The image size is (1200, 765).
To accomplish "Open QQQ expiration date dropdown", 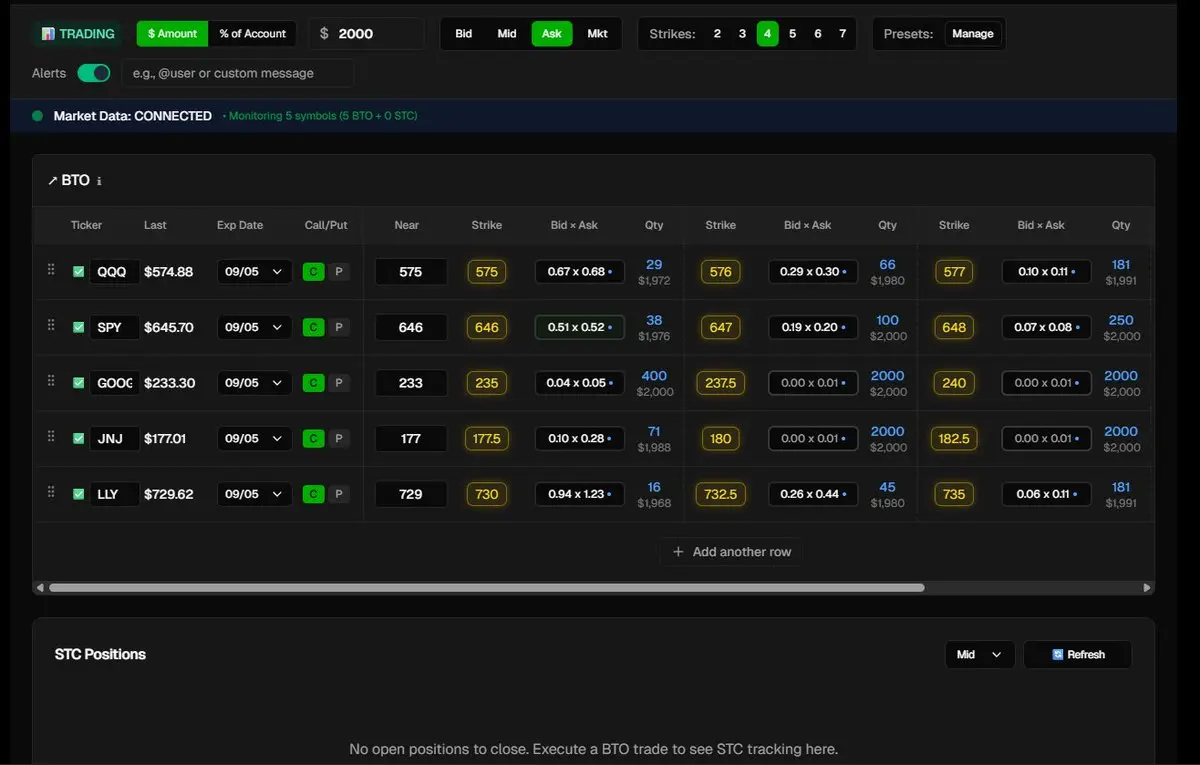I will pyautogui.click(x=254, y=272).
